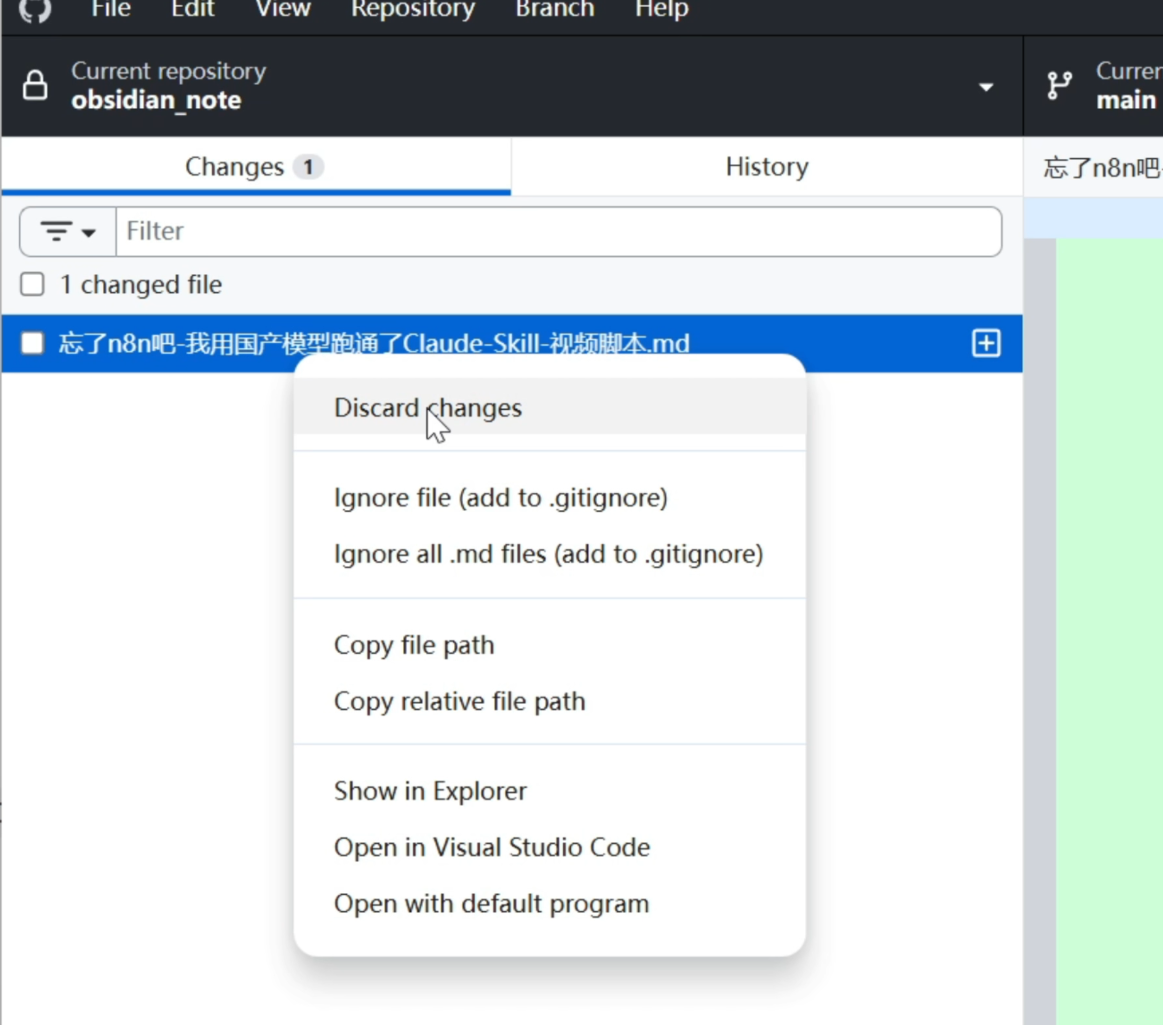Open the current branch main selector
This screenshot has width=1163, height=1025.
tap(1093, 86)
